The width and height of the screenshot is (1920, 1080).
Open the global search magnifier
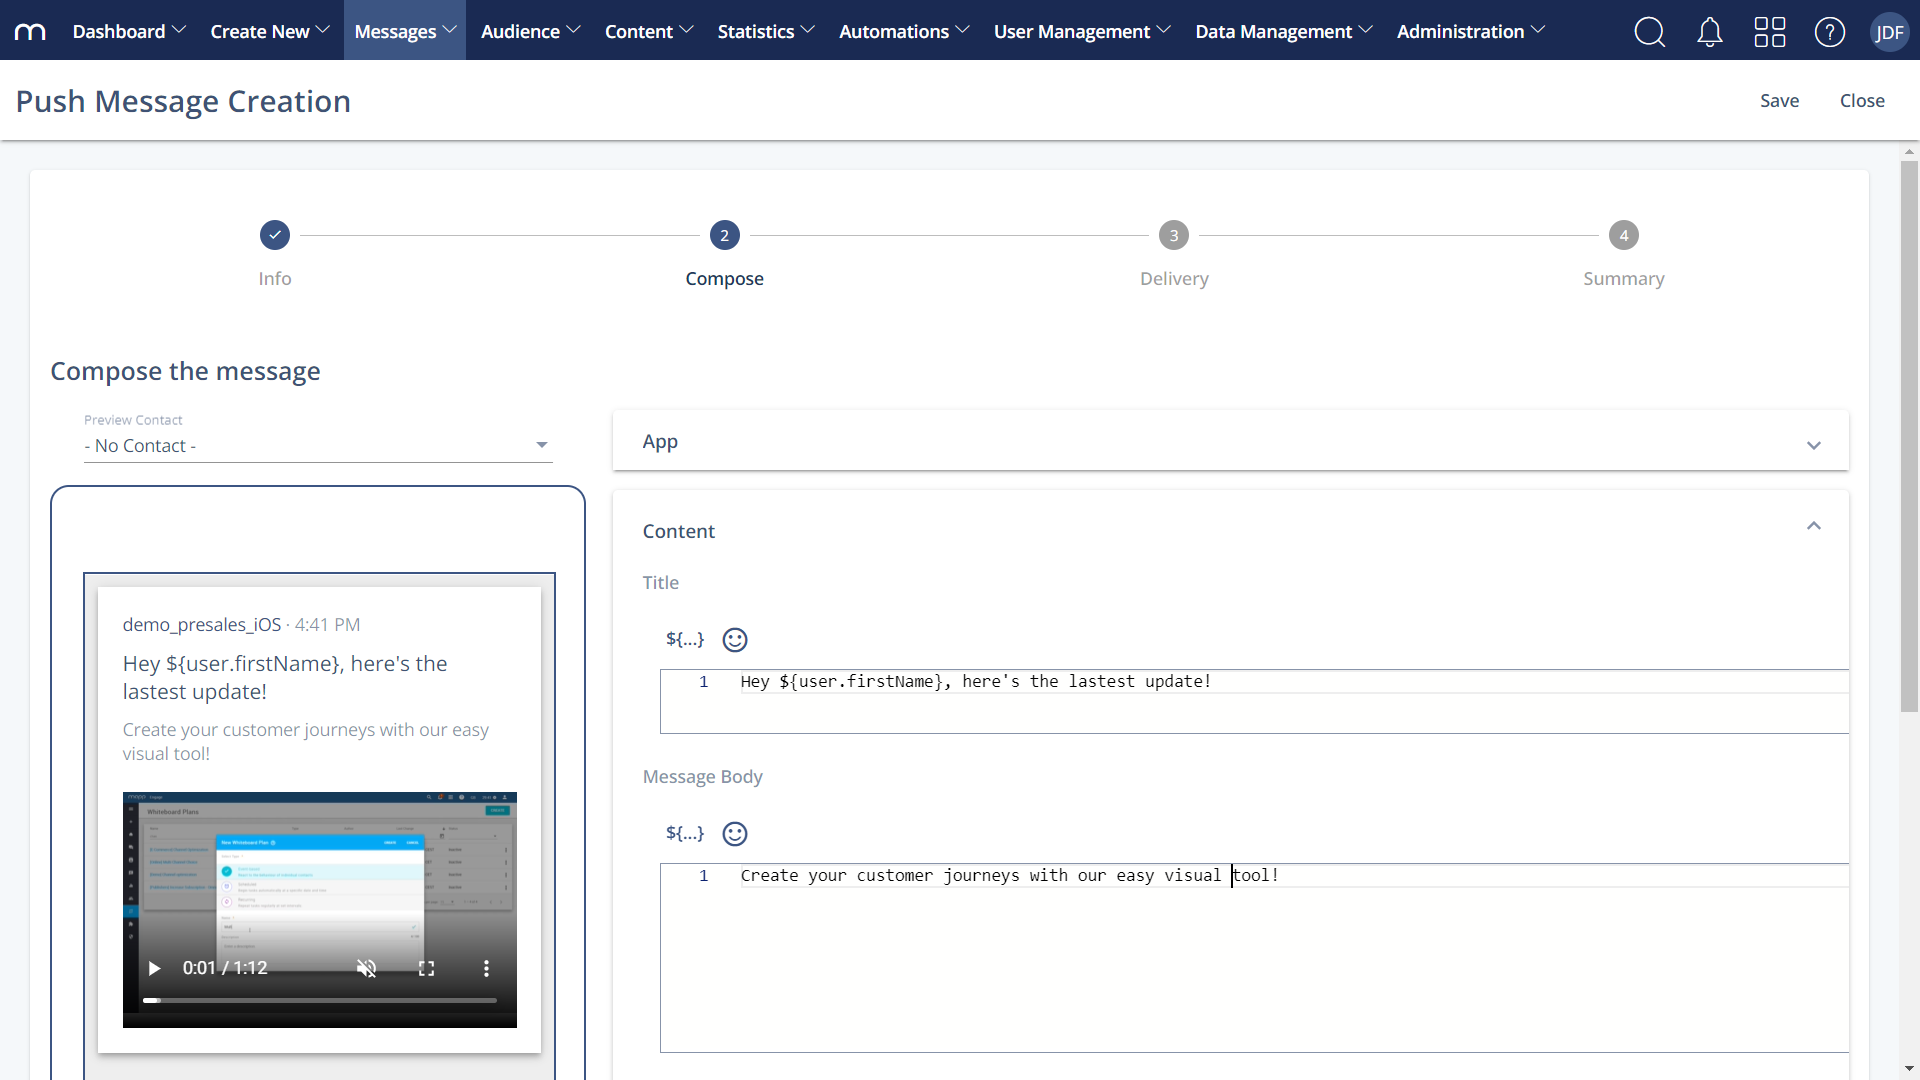coord(1650,31)
